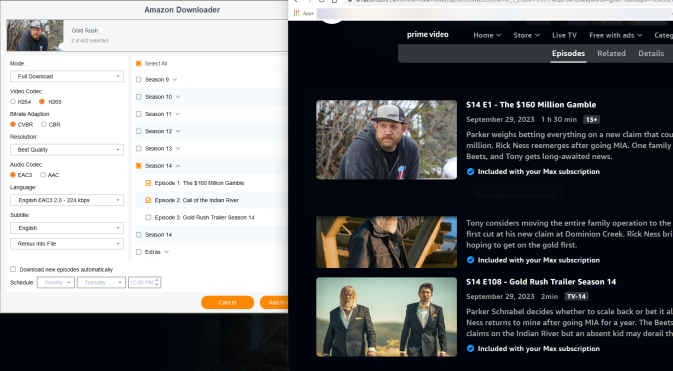Image resolution: width=673 pixels, height=371 pixels.
Task: Check Episode 3: Gold Rush Trailer Season 14
Action: coord(149,218)
